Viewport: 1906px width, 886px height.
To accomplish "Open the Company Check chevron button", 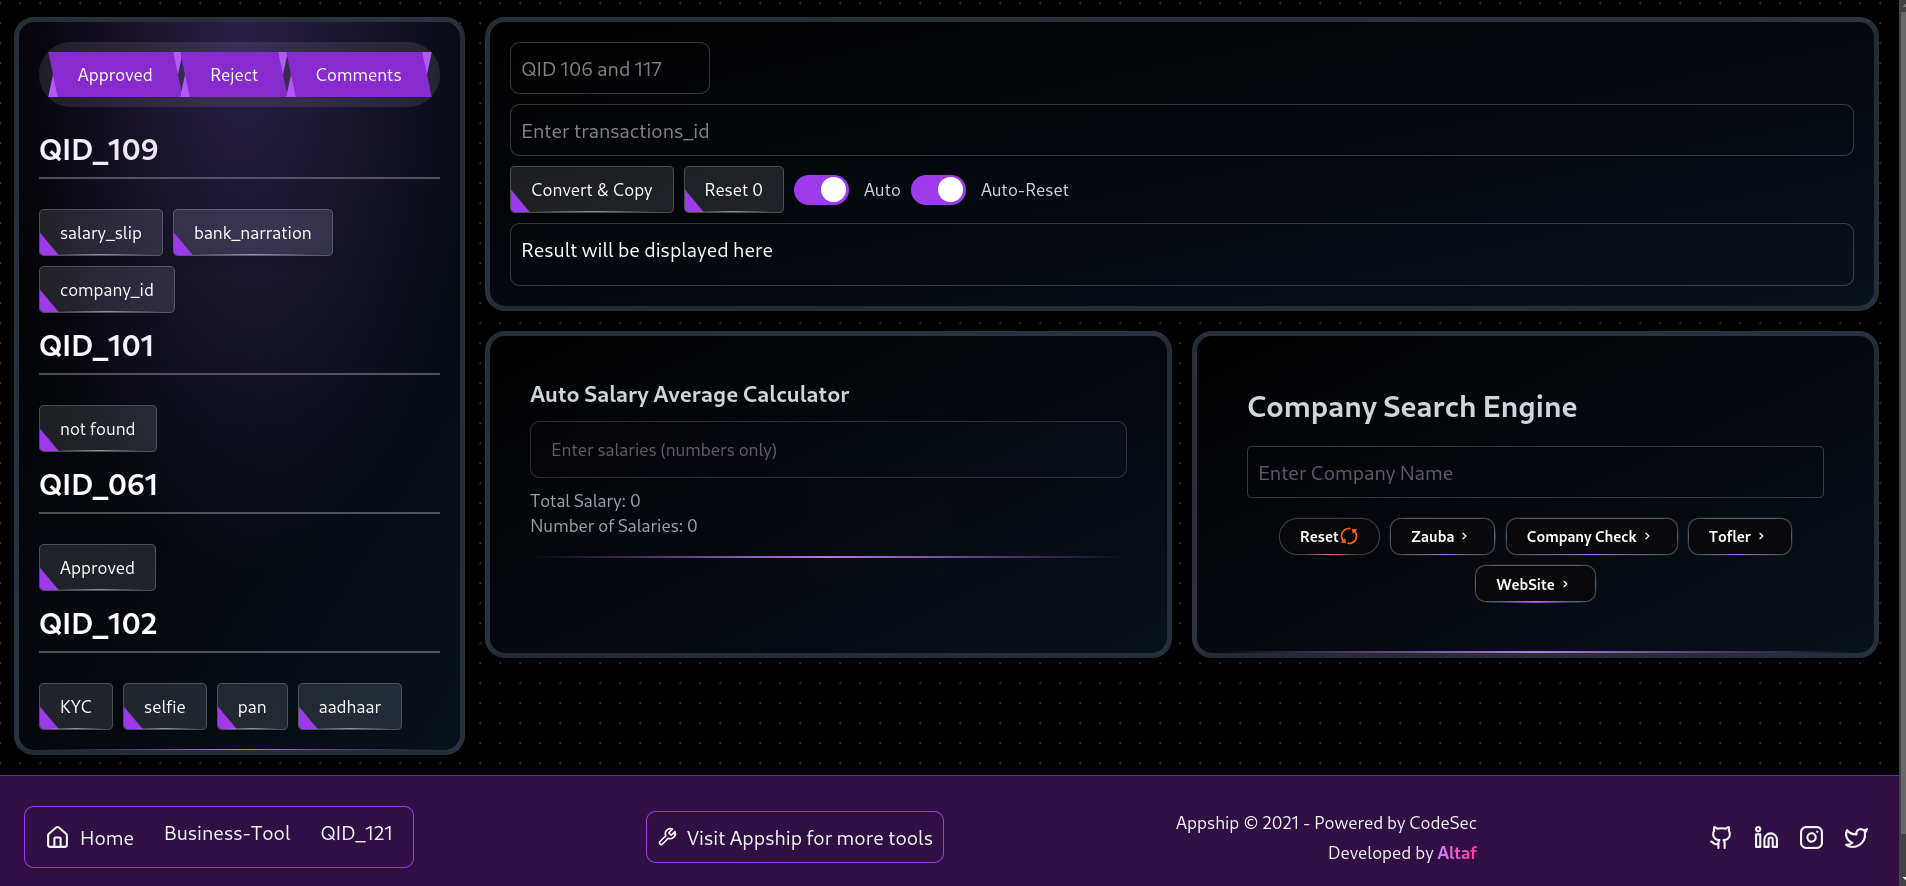I will pos(1590,537).
